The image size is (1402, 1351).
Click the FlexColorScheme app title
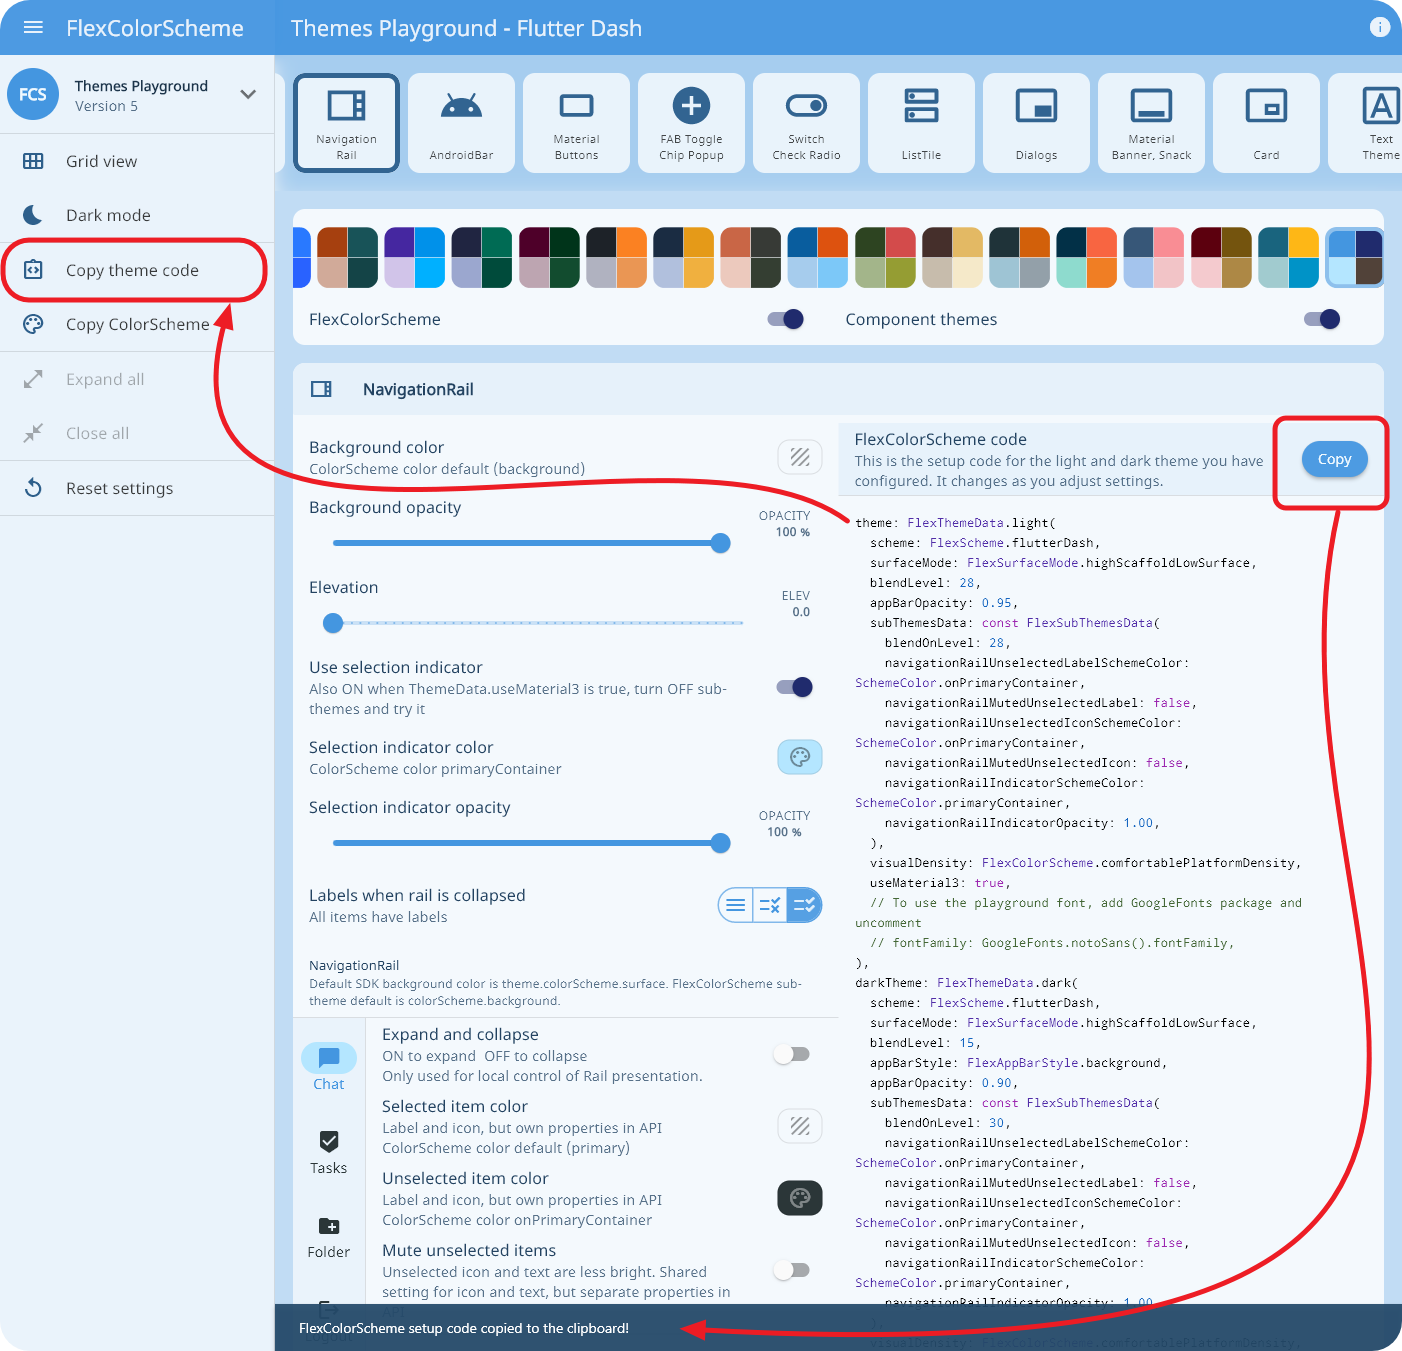point(155,28)
